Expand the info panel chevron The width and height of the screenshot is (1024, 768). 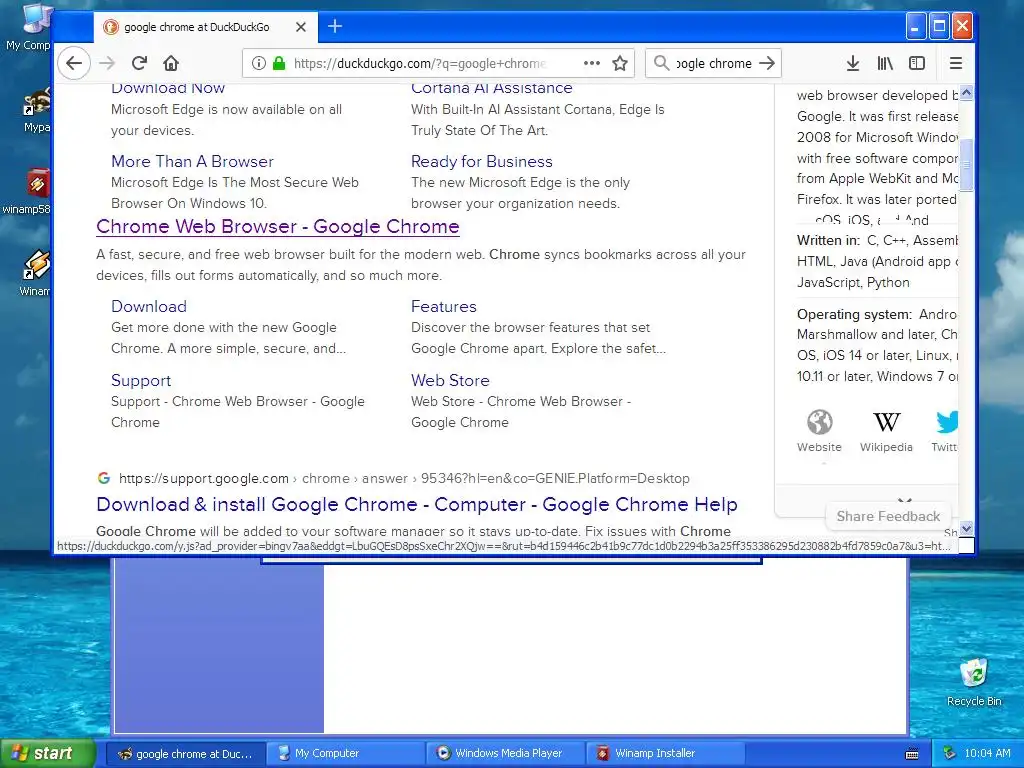coord(904,500)
